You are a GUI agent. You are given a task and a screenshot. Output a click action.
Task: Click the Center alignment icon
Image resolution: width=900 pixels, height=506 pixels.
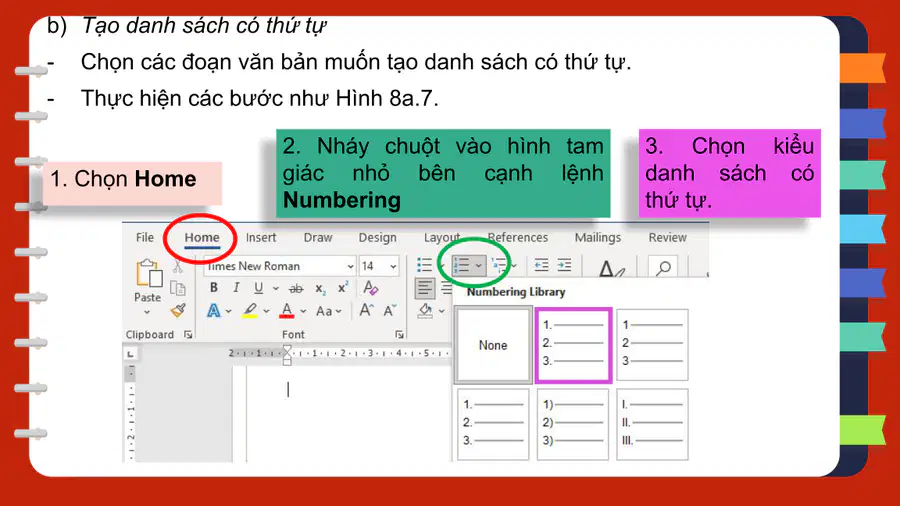point(447,288)
